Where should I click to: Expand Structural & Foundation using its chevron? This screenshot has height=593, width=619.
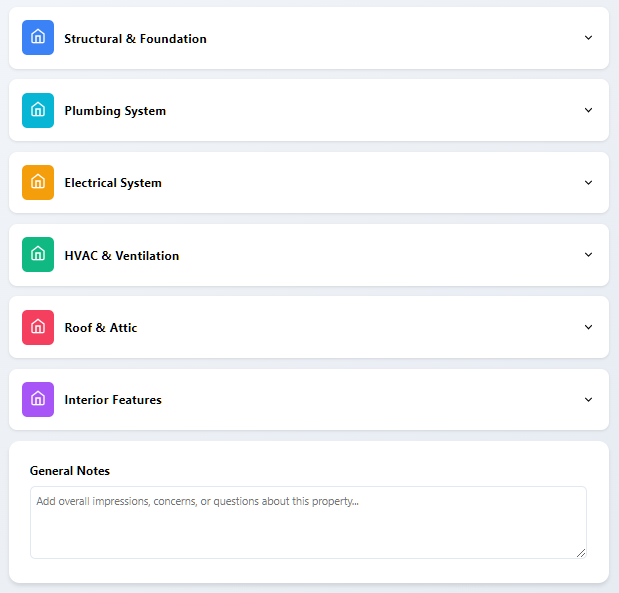[588, 38]
